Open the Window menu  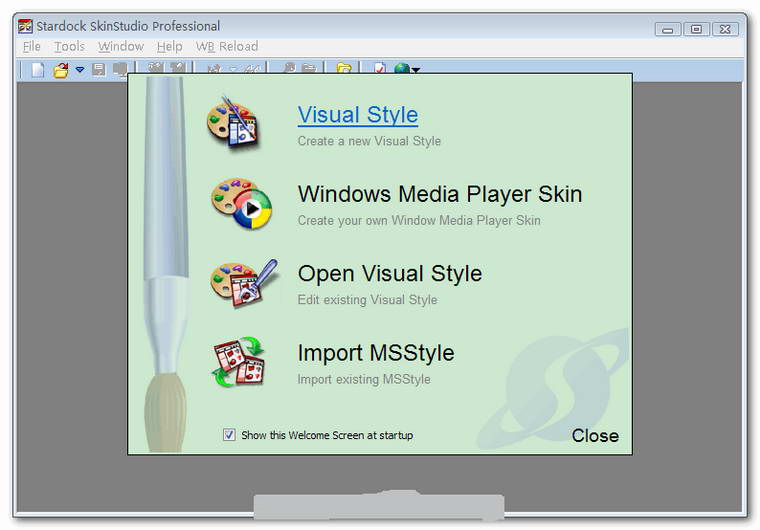click(x=121, y=47)
